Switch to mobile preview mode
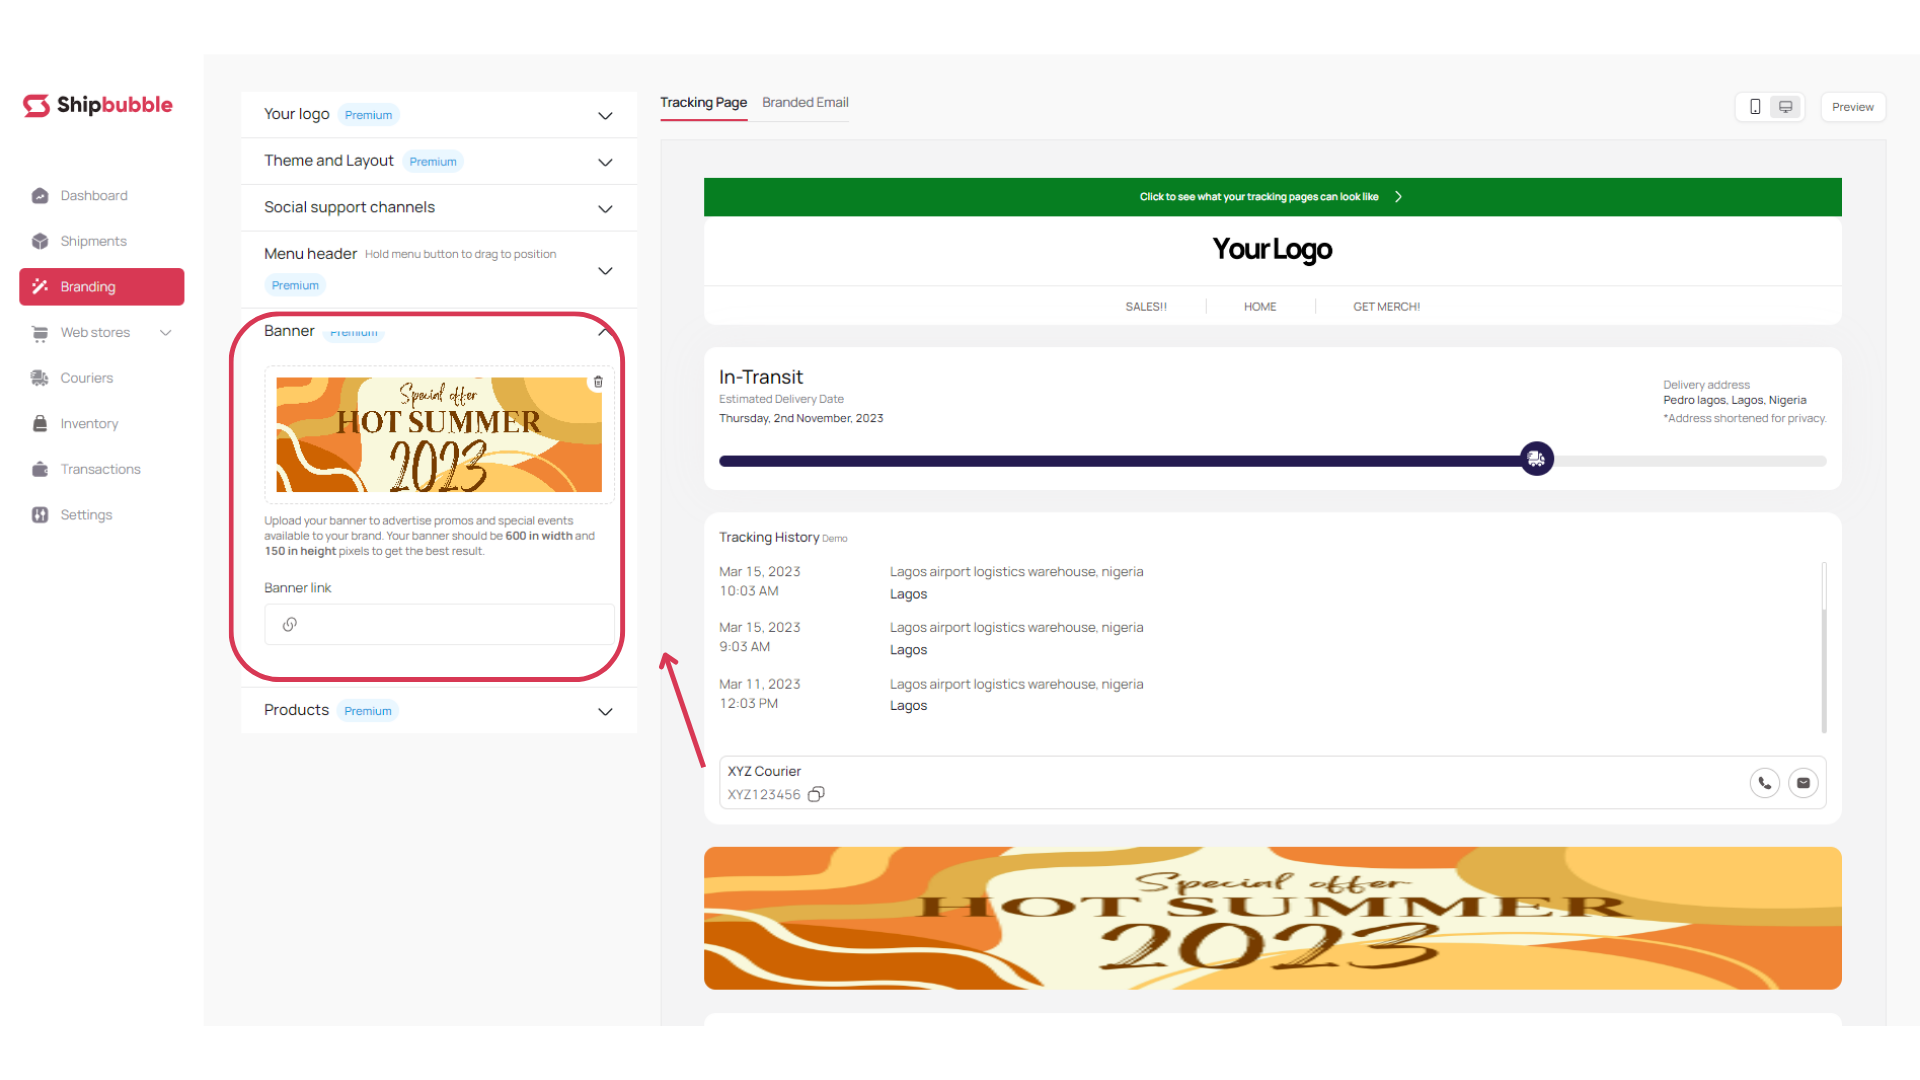1920x1080 pixels. coord(1754,107)
